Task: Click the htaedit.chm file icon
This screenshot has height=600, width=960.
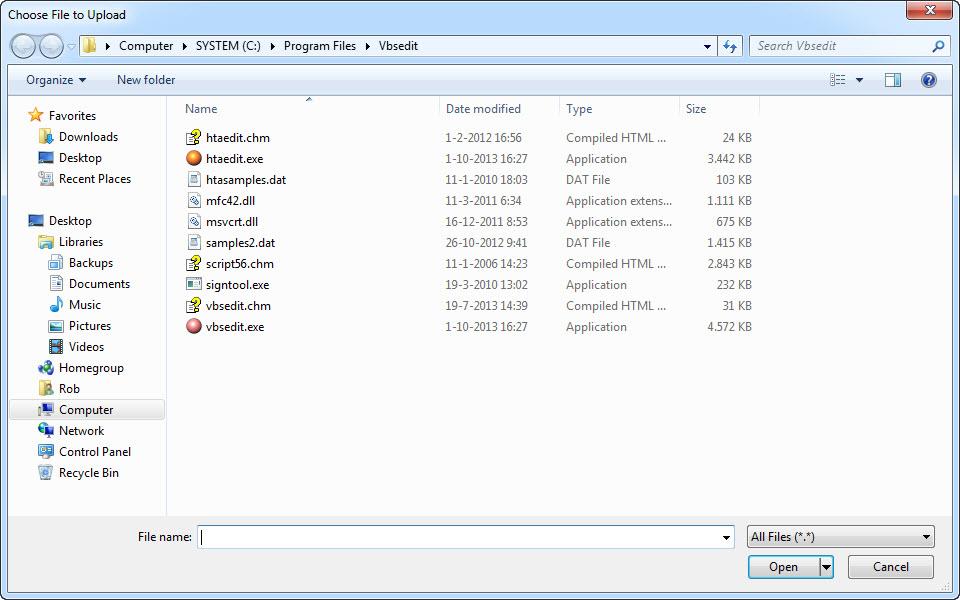Action: [x=193, y=137]
